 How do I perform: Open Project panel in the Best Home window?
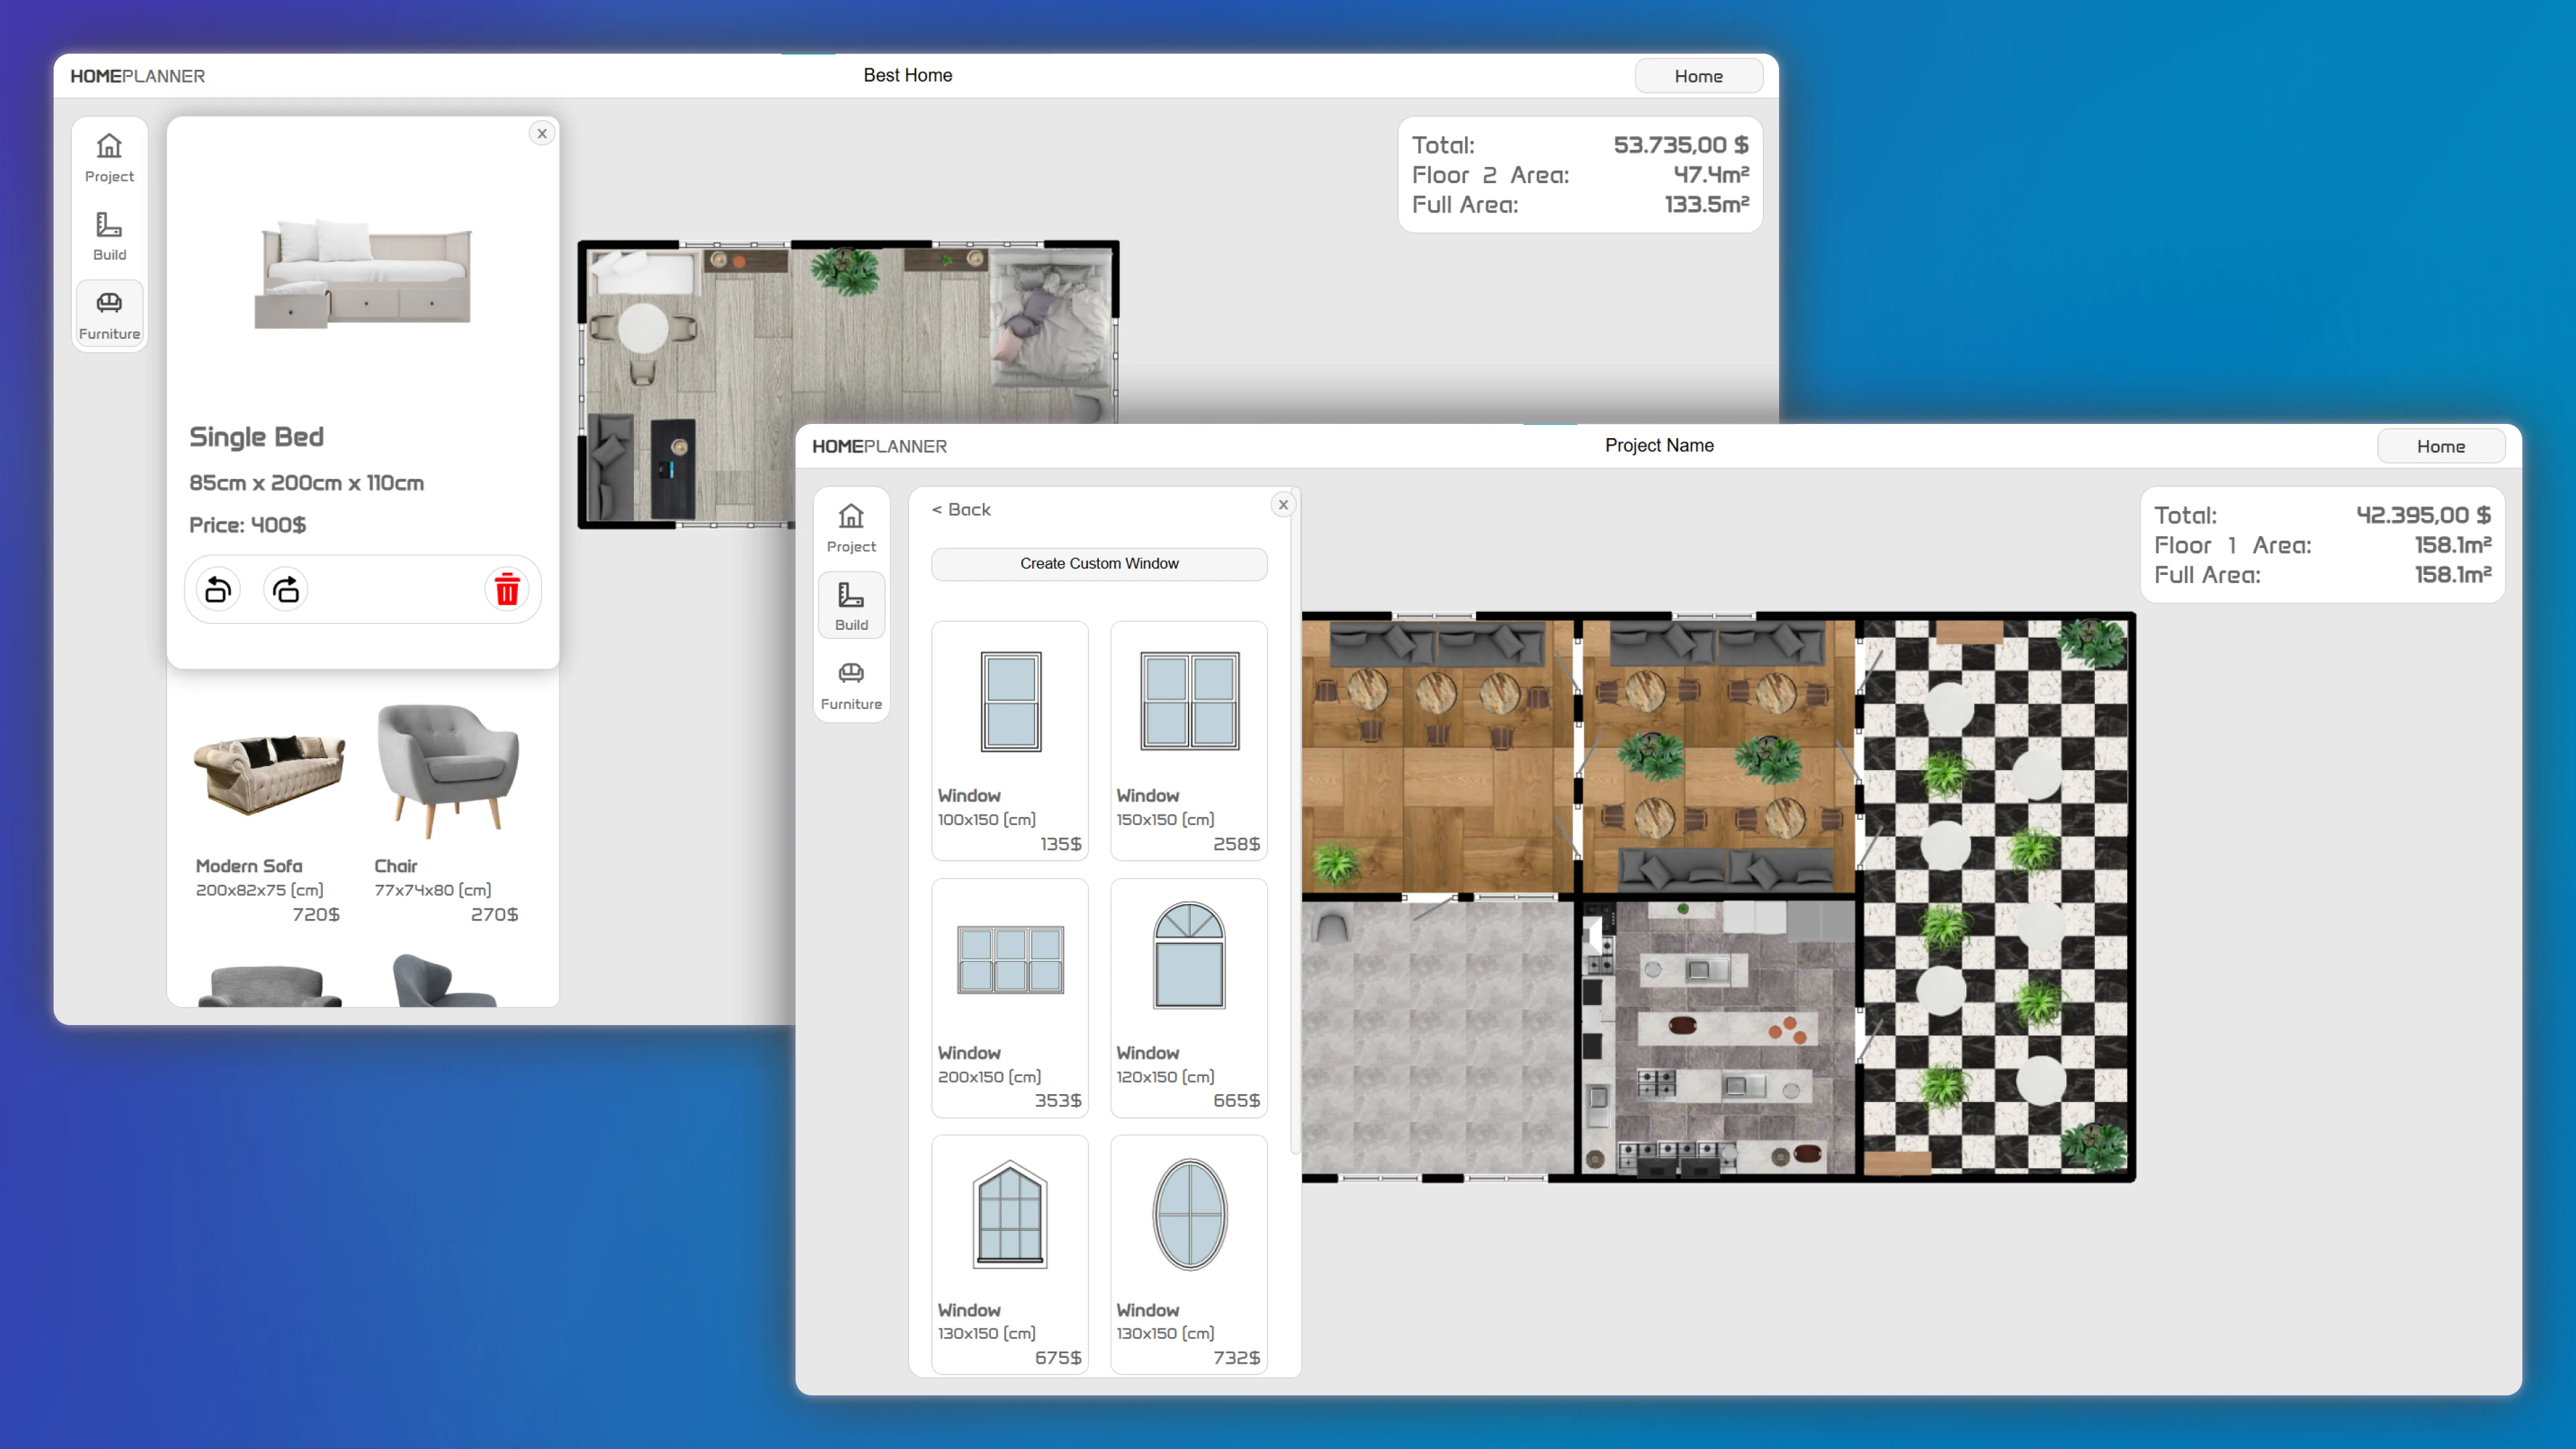click(x=109, y=158)
